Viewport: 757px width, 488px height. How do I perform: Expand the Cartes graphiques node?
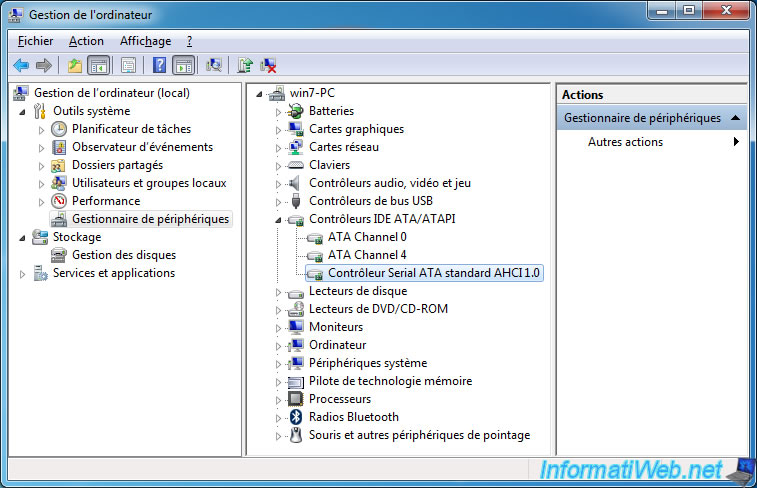pyautogui.click(x=279, y=129)
